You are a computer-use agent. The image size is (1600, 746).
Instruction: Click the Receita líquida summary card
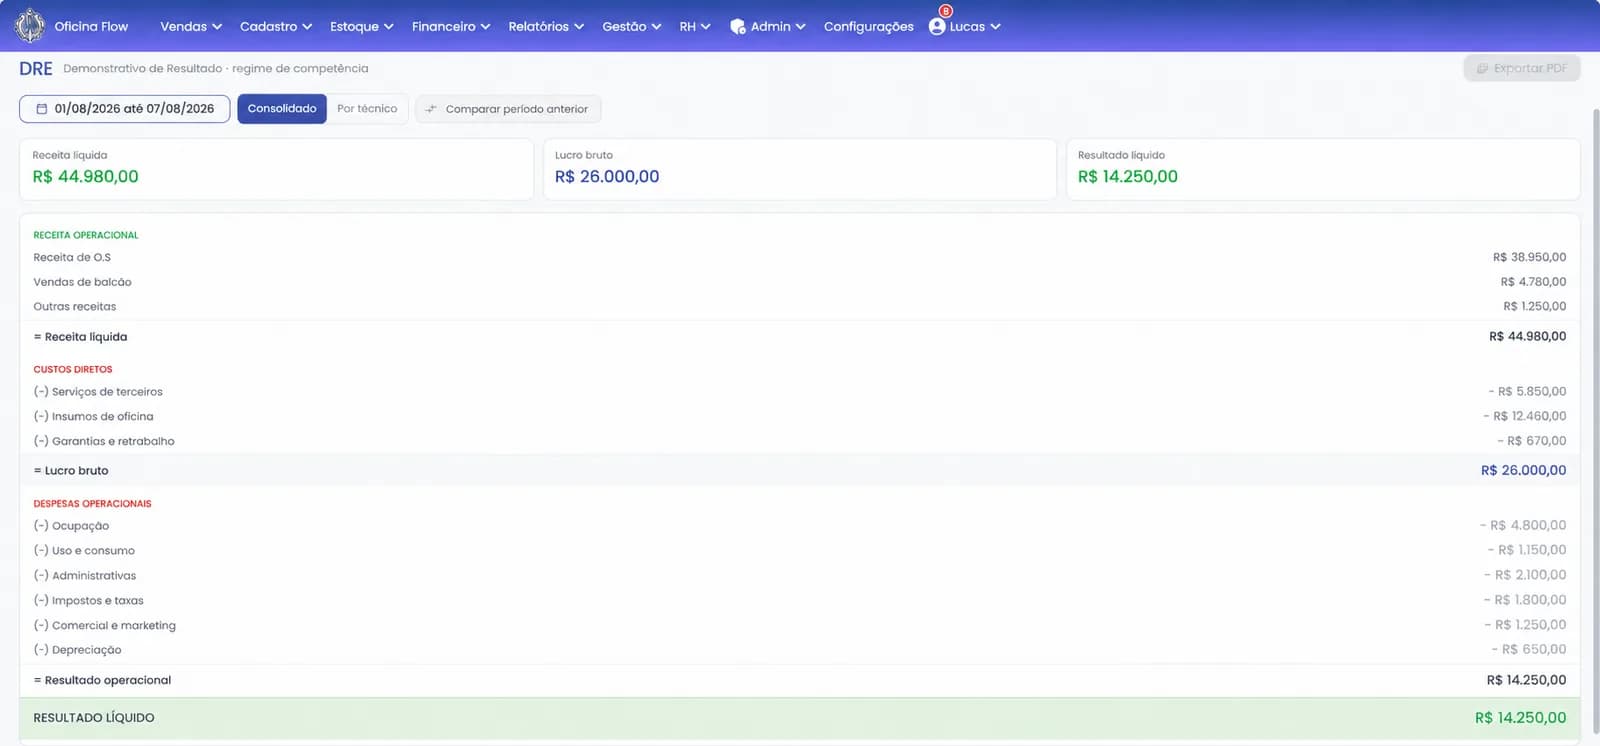point(276,169)
